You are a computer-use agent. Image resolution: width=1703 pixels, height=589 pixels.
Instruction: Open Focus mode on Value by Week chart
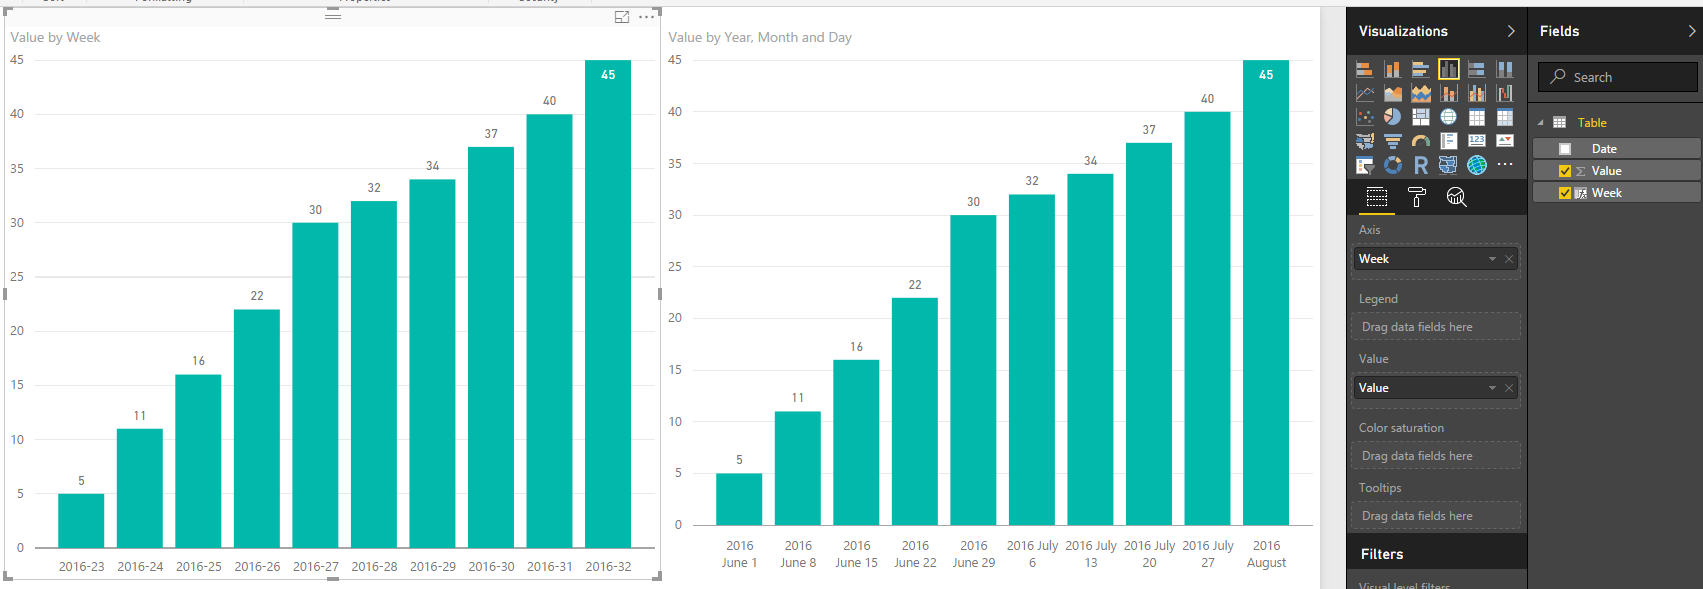(x=622, y=17)
